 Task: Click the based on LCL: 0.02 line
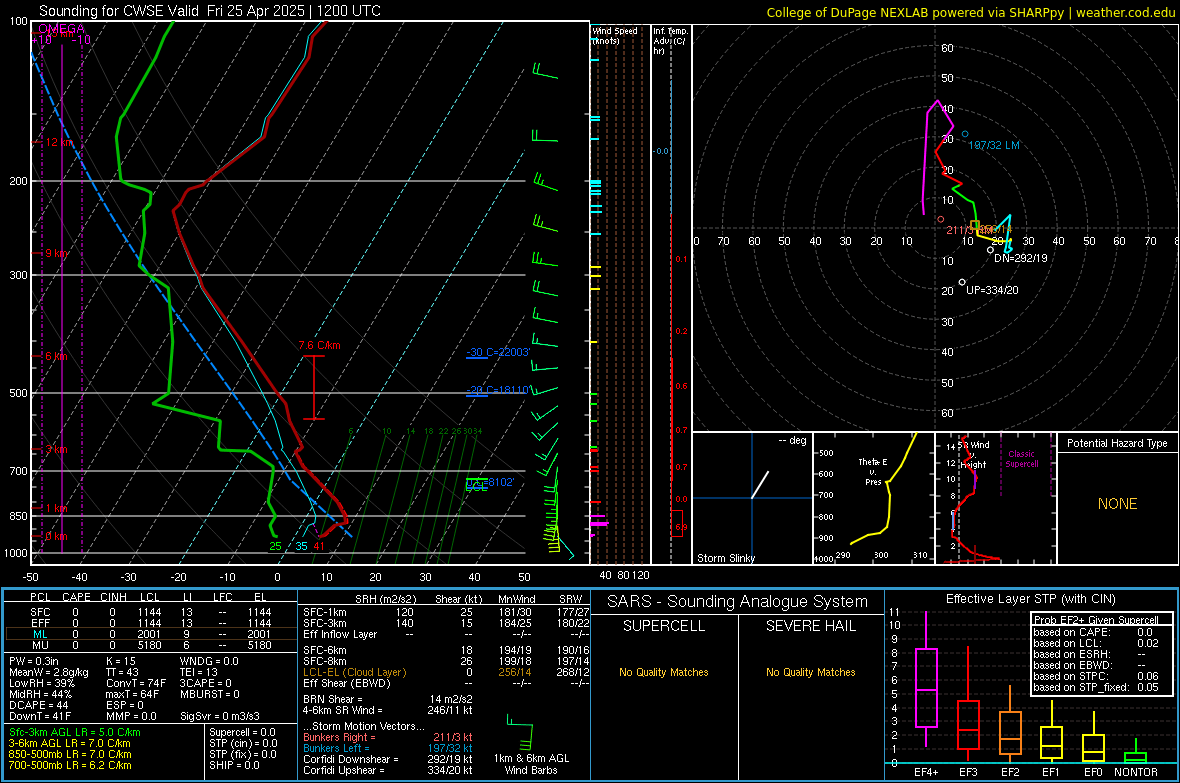[x=1096, y=643]
